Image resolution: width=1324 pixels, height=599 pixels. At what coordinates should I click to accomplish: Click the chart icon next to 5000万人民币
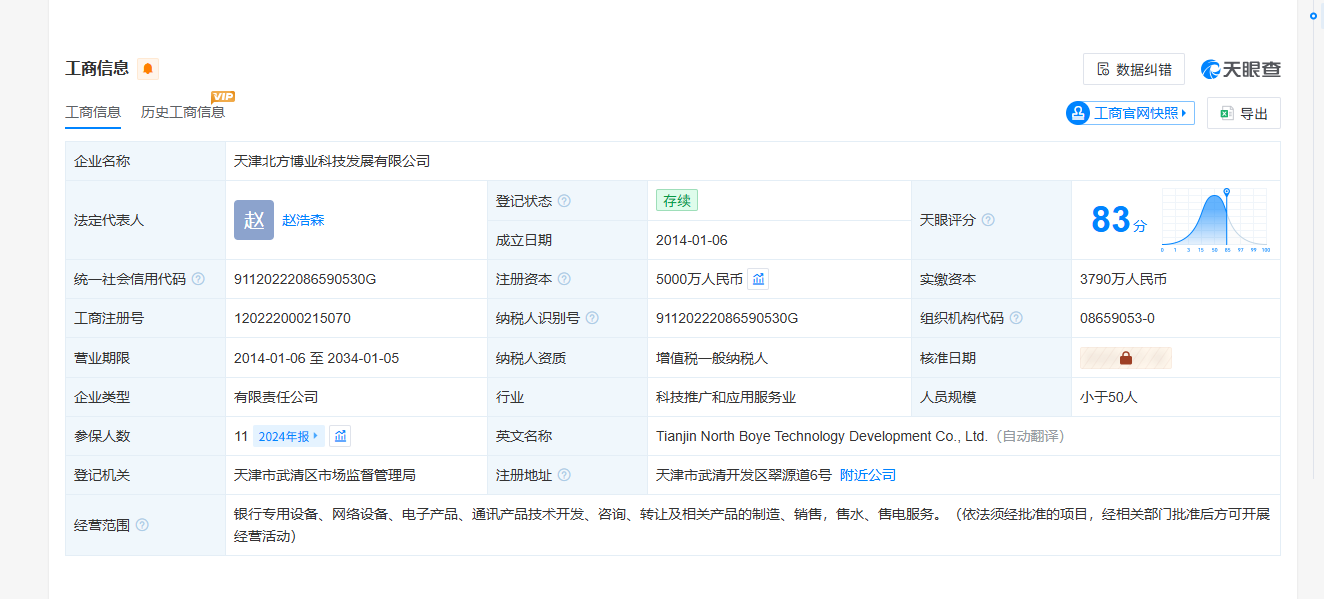pyautogui.click(x=758, y=279)
